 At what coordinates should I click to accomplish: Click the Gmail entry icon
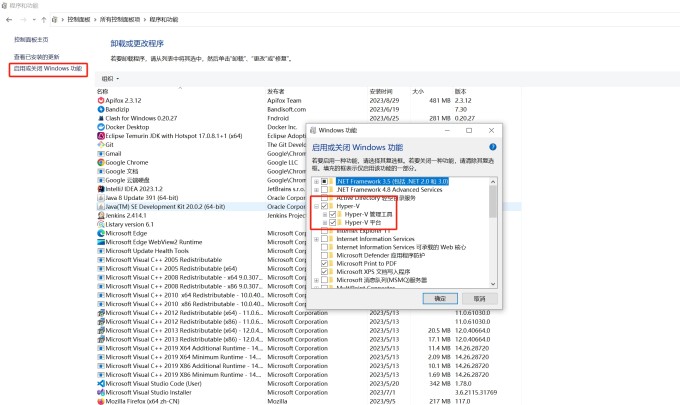[101, 154]
